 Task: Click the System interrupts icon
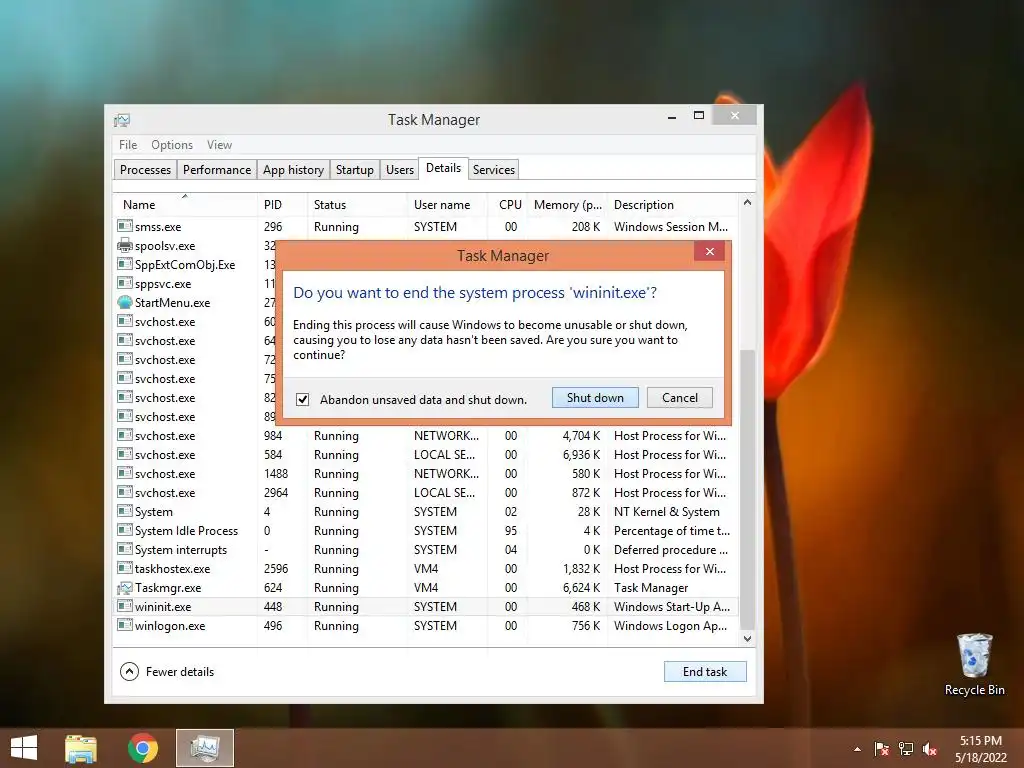tap(125, 549)
